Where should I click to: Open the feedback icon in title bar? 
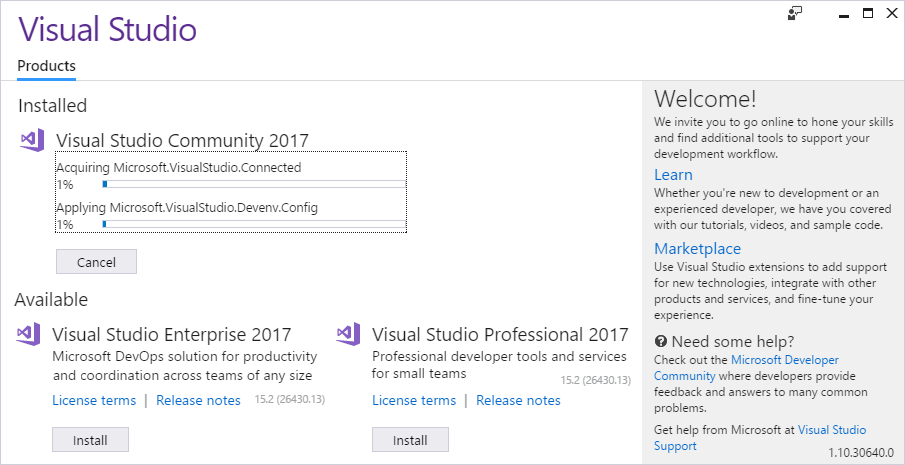click(x=795, y=14)
